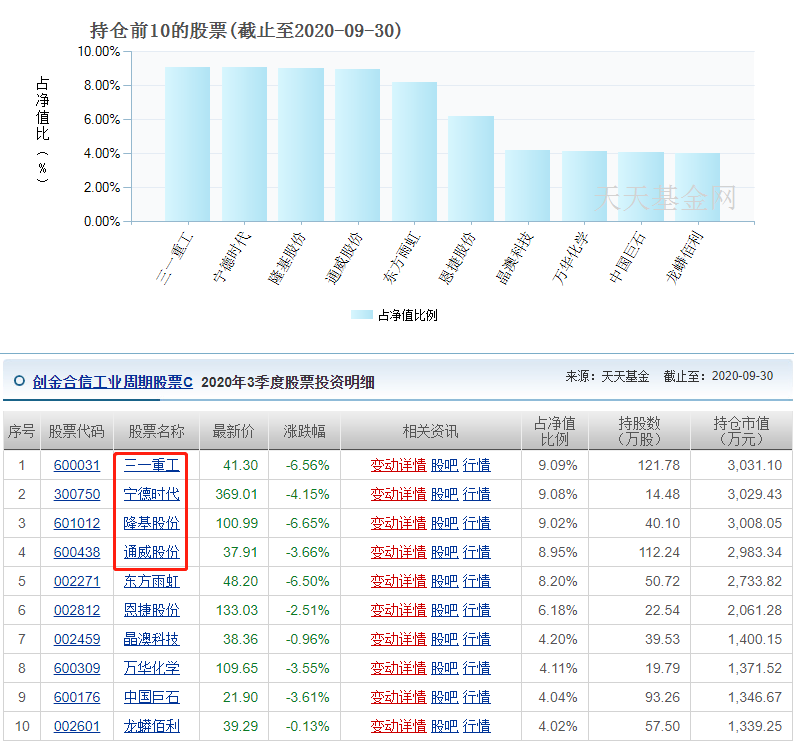Viewport: 794px width, 749px height.
Task: Click the 东方雨虹 stock name link
Action: [151, 581]
